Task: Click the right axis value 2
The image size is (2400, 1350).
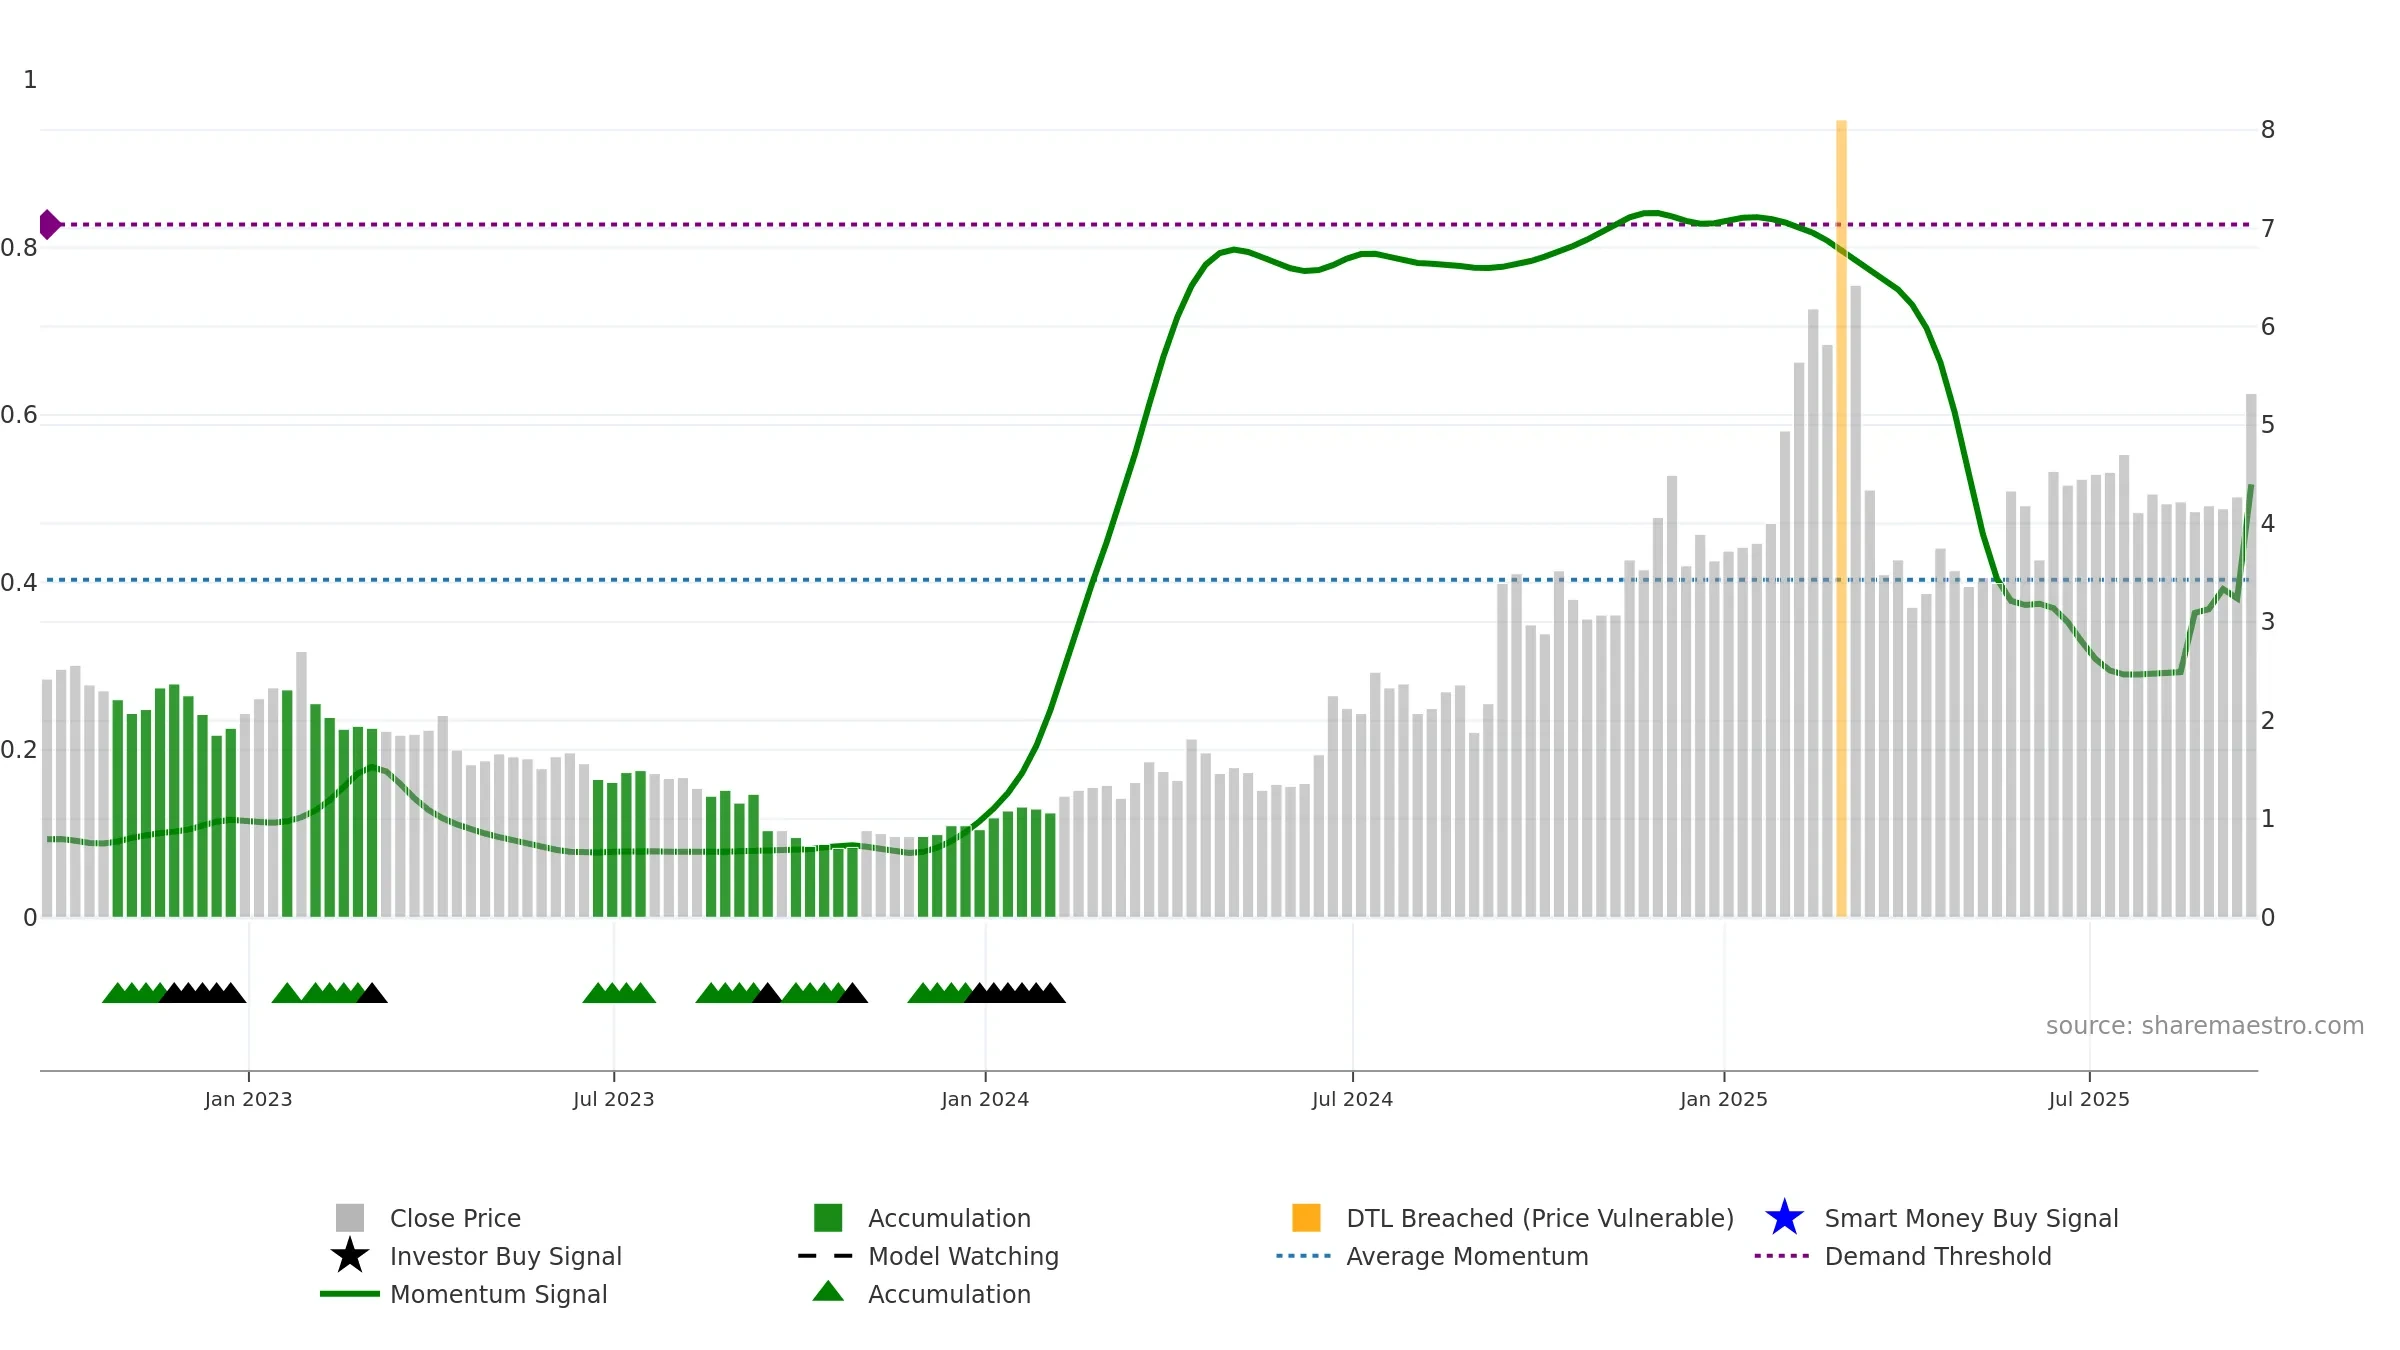Action: tap(2268, 721)
